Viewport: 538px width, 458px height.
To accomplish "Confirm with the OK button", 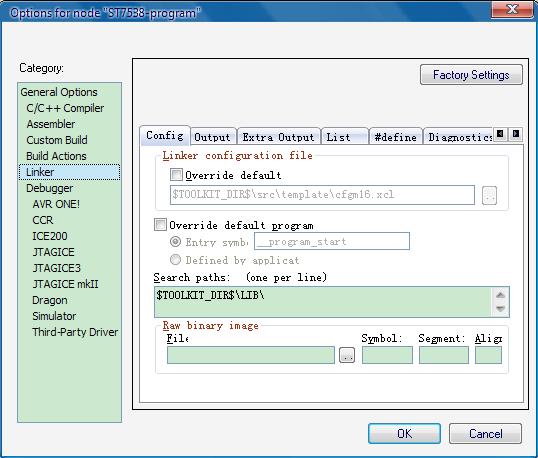I will tap(405, 433).
